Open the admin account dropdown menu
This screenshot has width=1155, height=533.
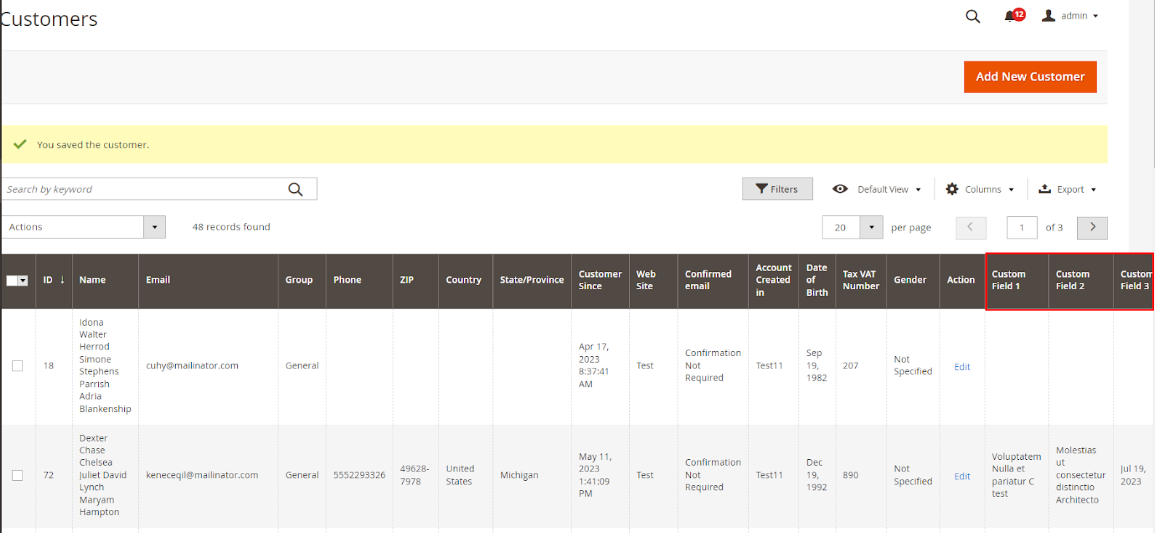(x=1080, y=16)
